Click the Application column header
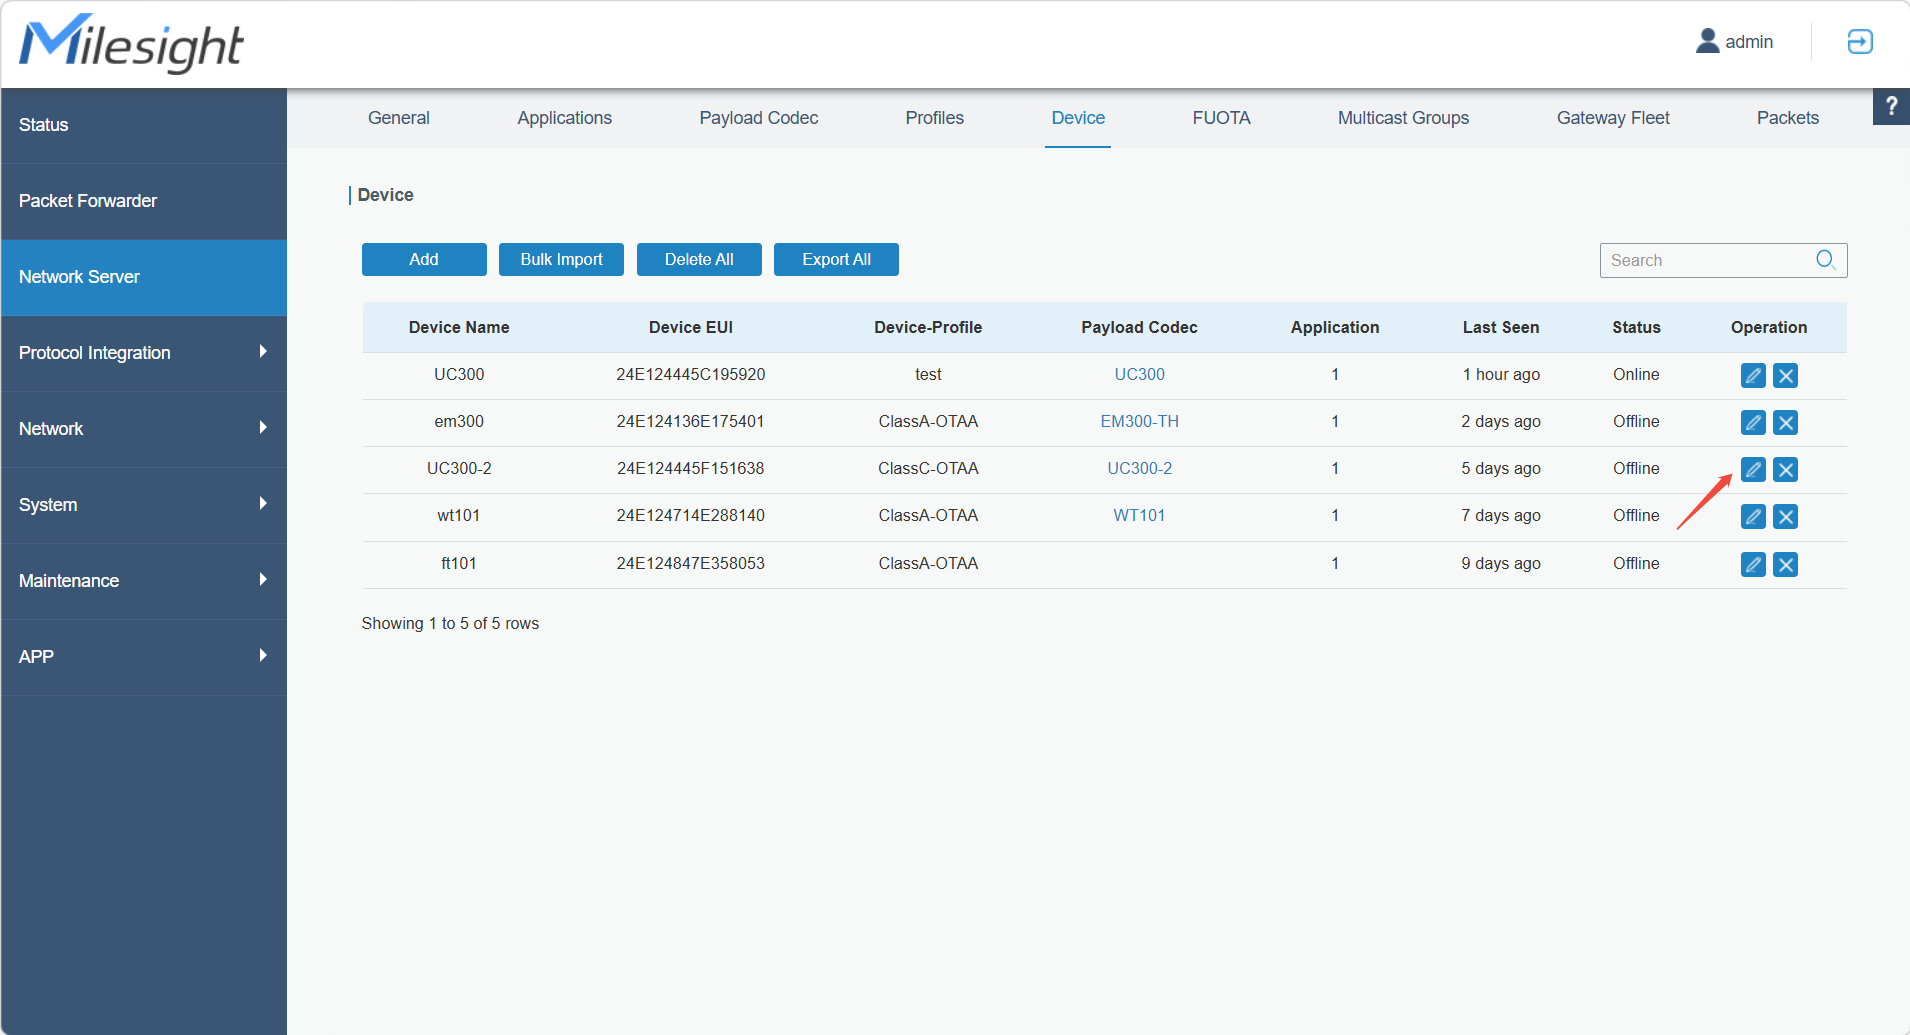 click(1335, 327)
